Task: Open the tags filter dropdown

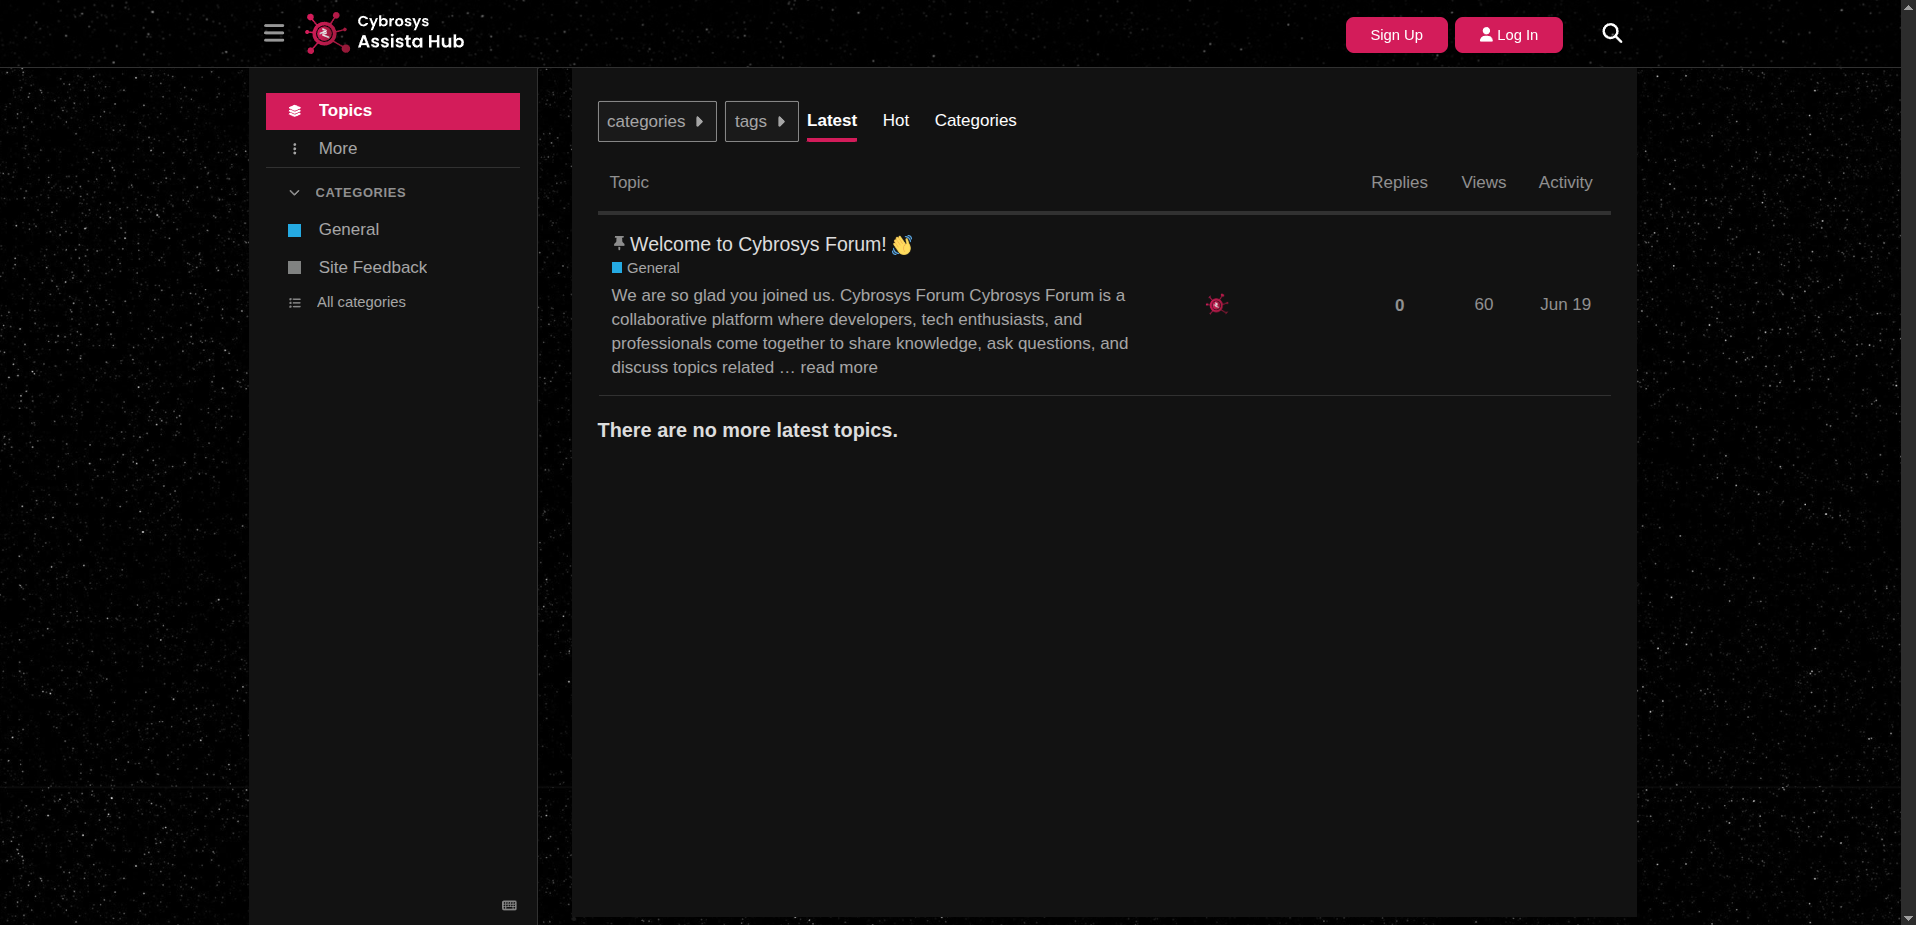Action: (761, 121)
